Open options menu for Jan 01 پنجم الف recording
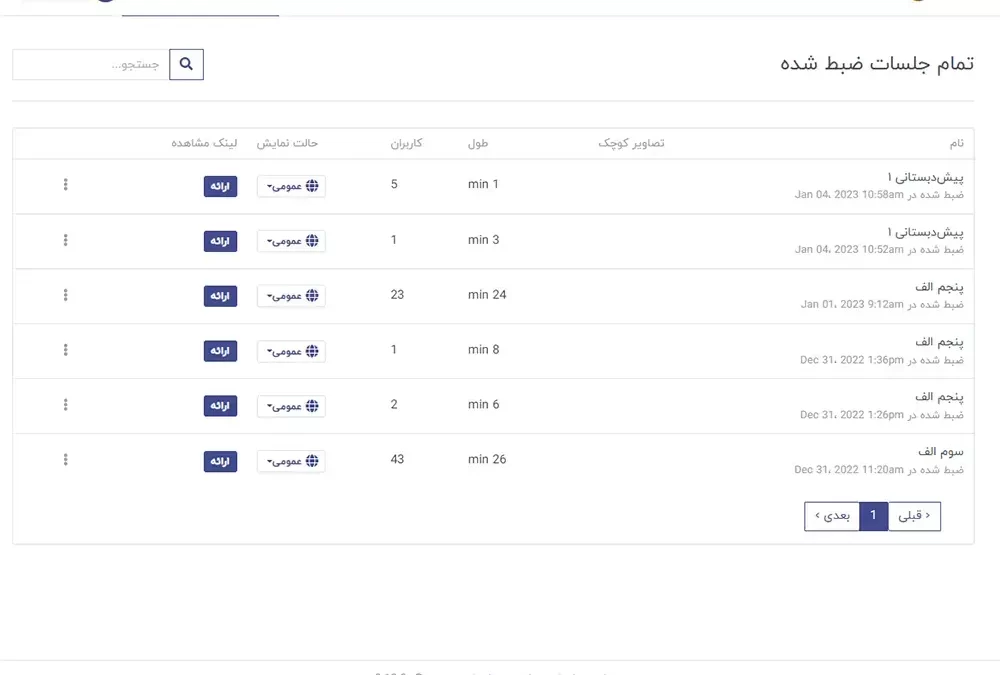 66,295
